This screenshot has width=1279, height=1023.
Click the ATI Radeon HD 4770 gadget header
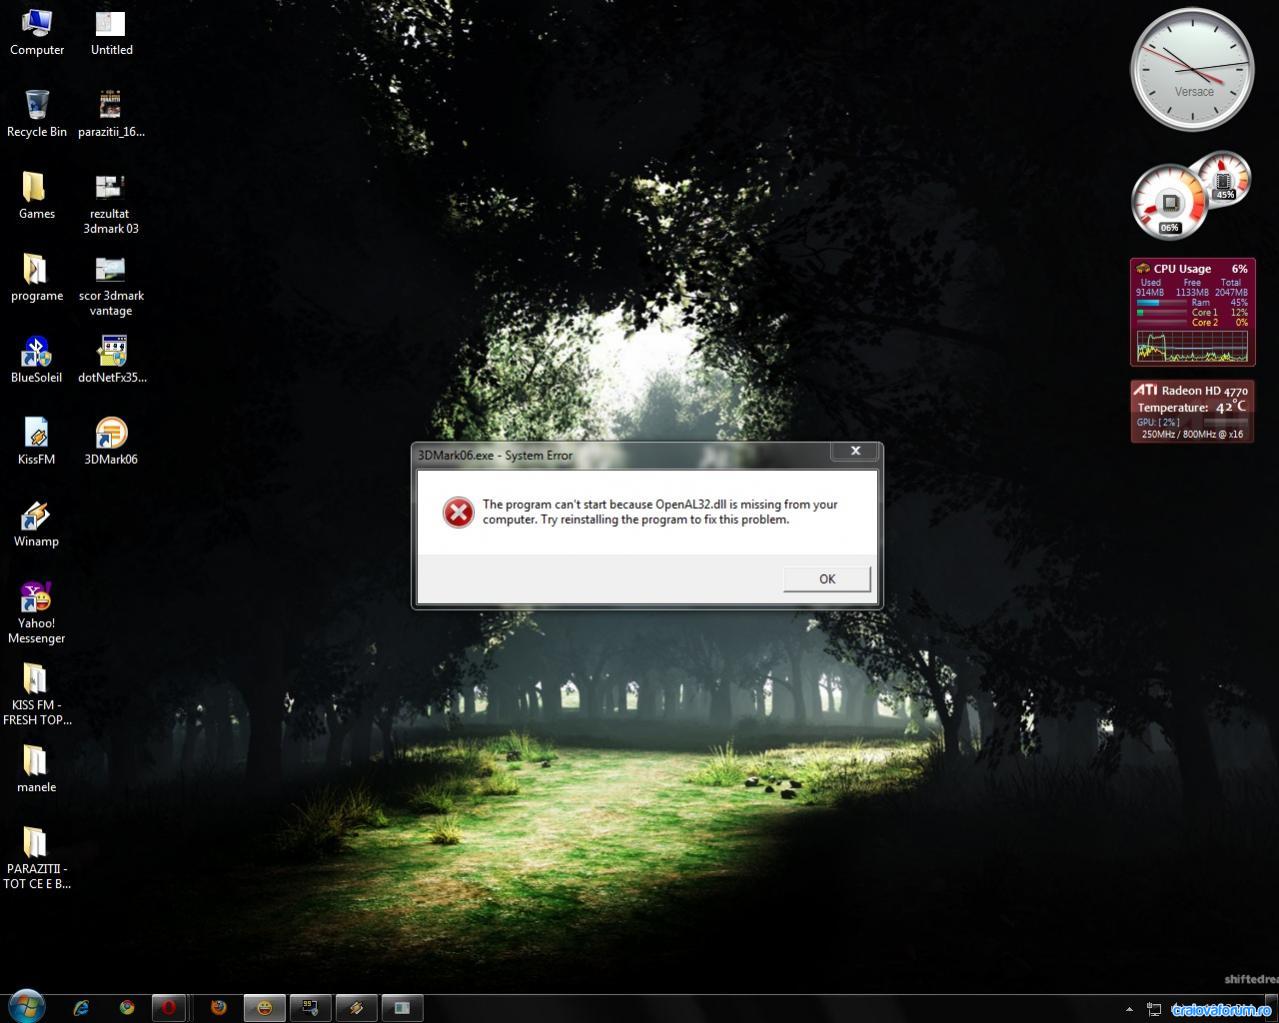(1191, 390)
